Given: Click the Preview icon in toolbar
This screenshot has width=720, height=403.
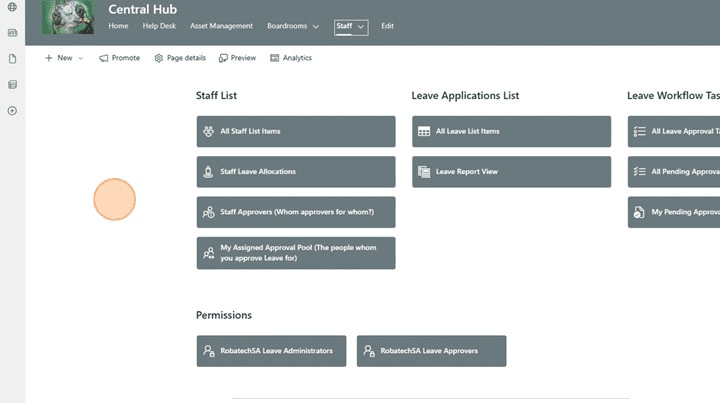Looking at the screenshot, I should [223, 58].
